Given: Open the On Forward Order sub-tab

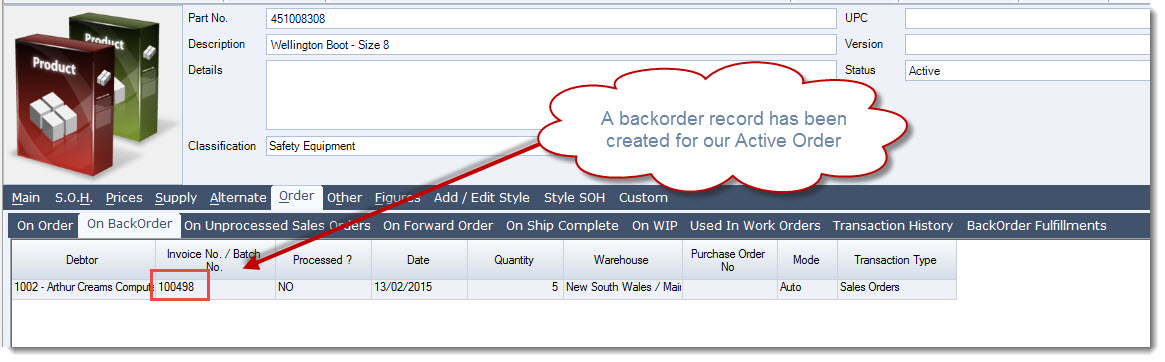Looking at the screenshot, I should (x=438, y=225).
